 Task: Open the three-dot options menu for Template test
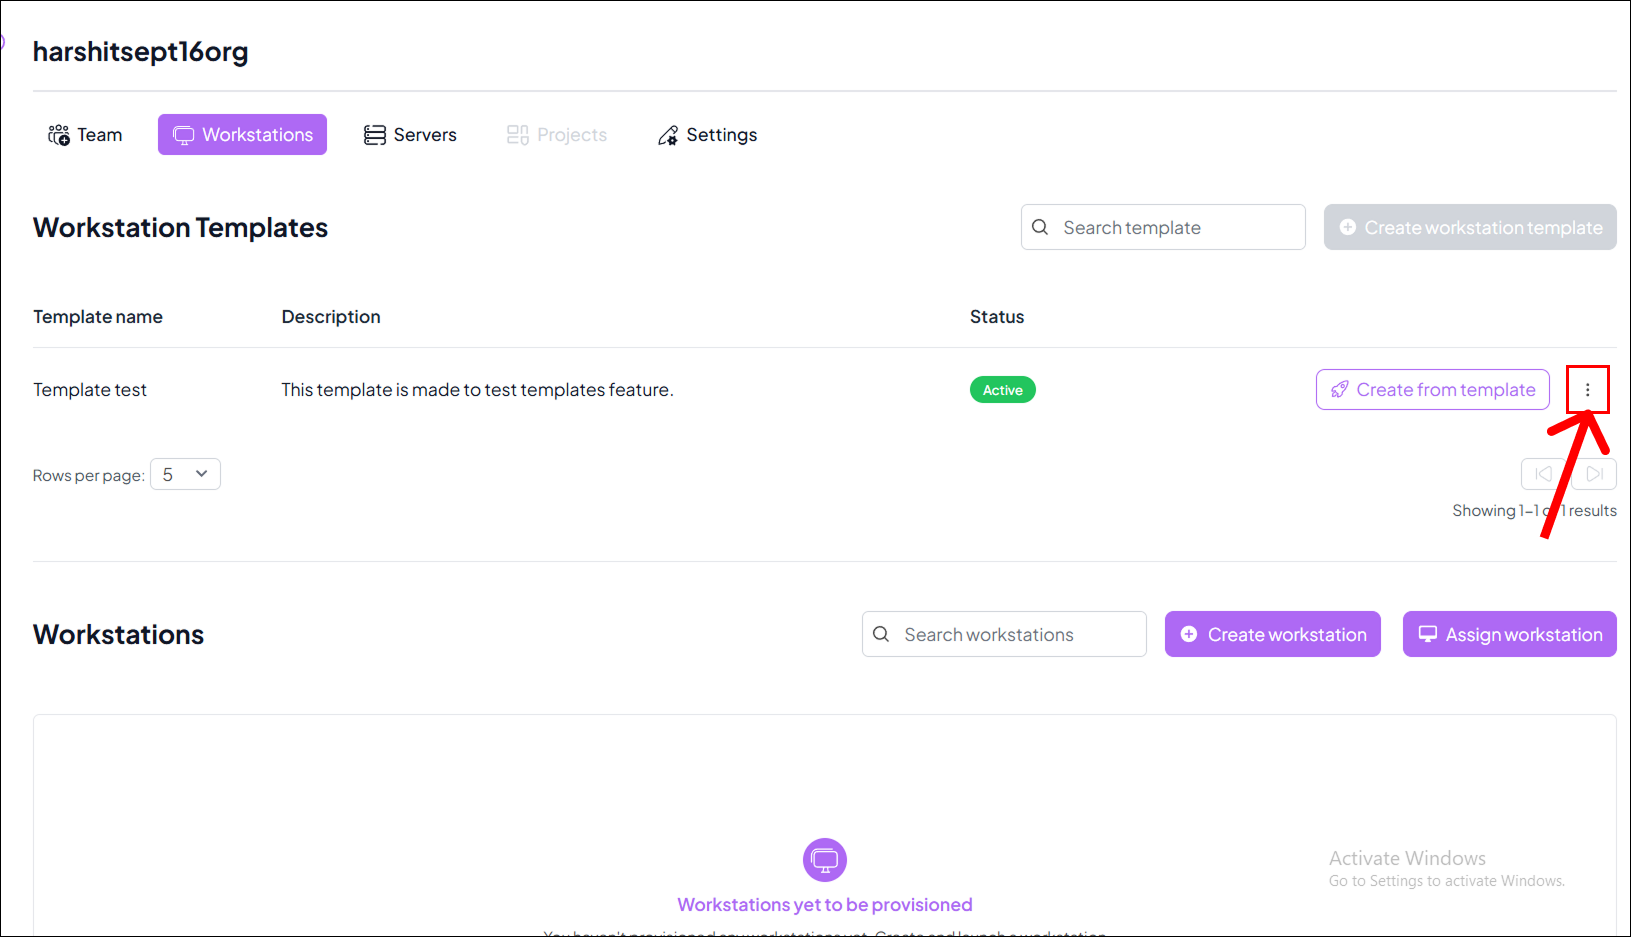pyautogui.click(x=1587, y=390)
